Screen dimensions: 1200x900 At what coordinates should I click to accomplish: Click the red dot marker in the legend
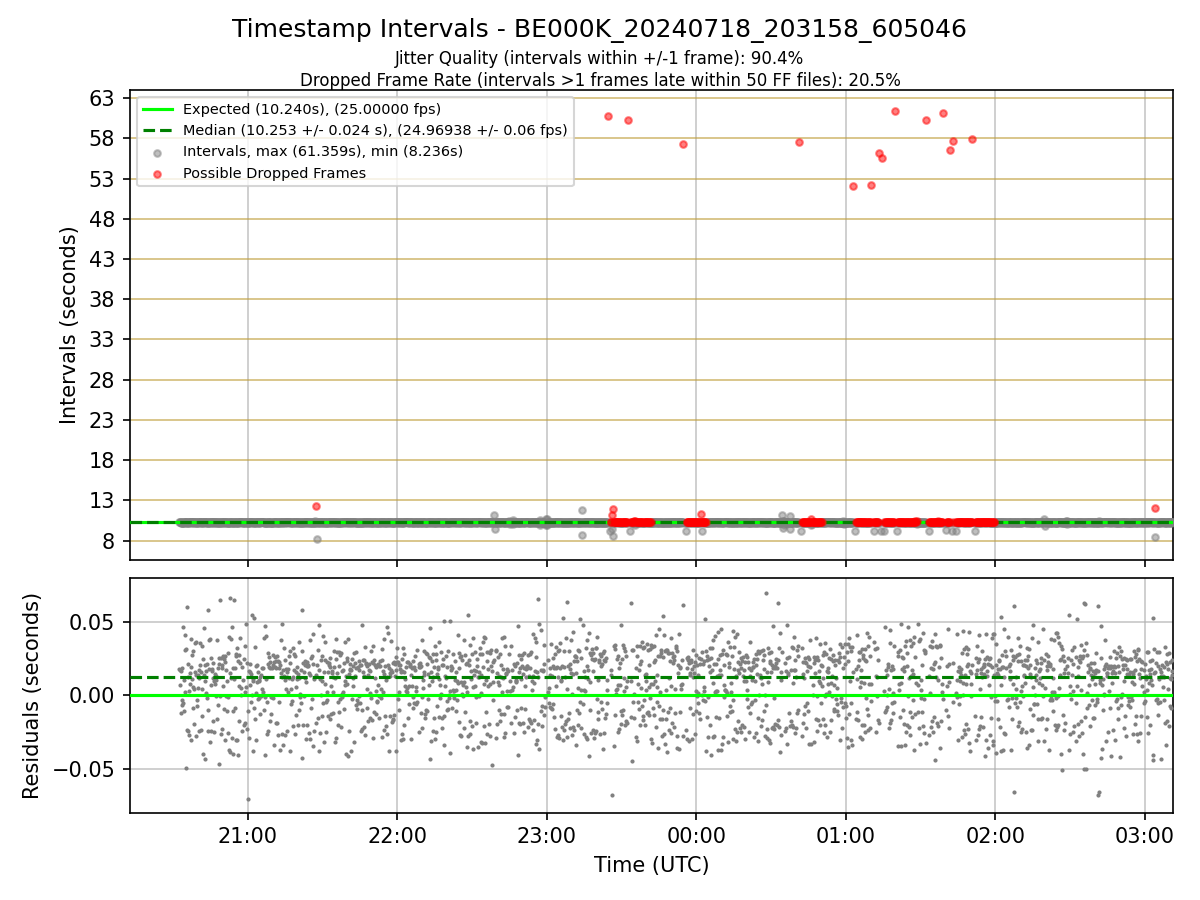coord(158,173)
